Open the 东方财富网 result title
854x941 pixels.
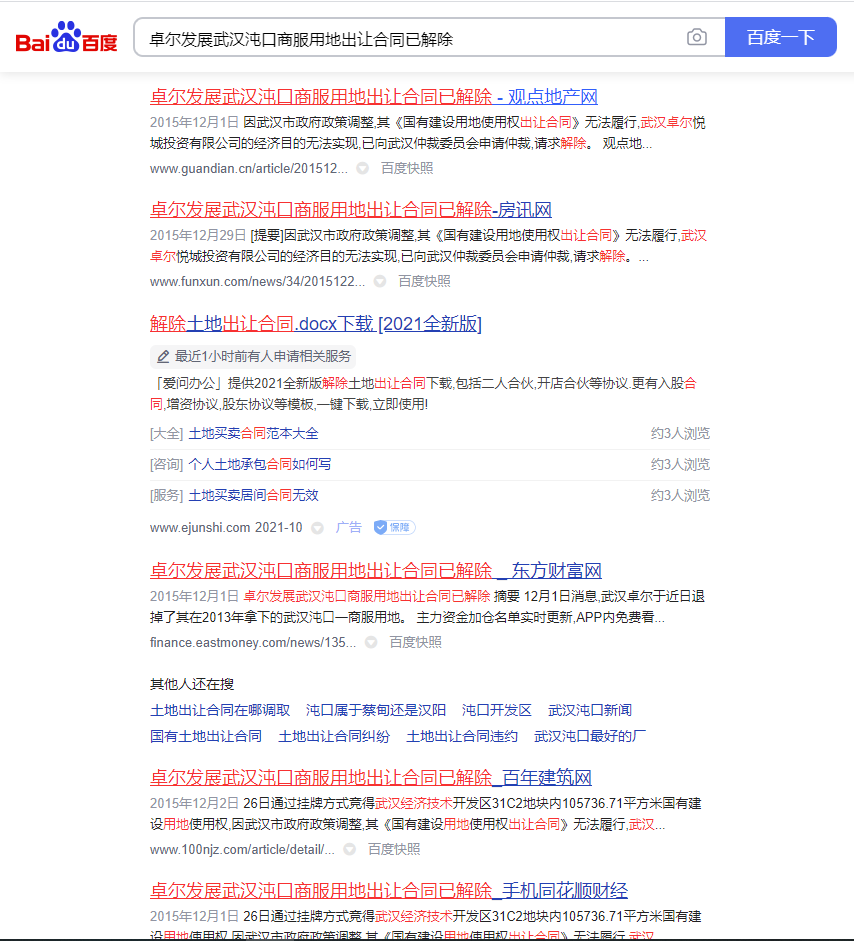click(376, 571)
